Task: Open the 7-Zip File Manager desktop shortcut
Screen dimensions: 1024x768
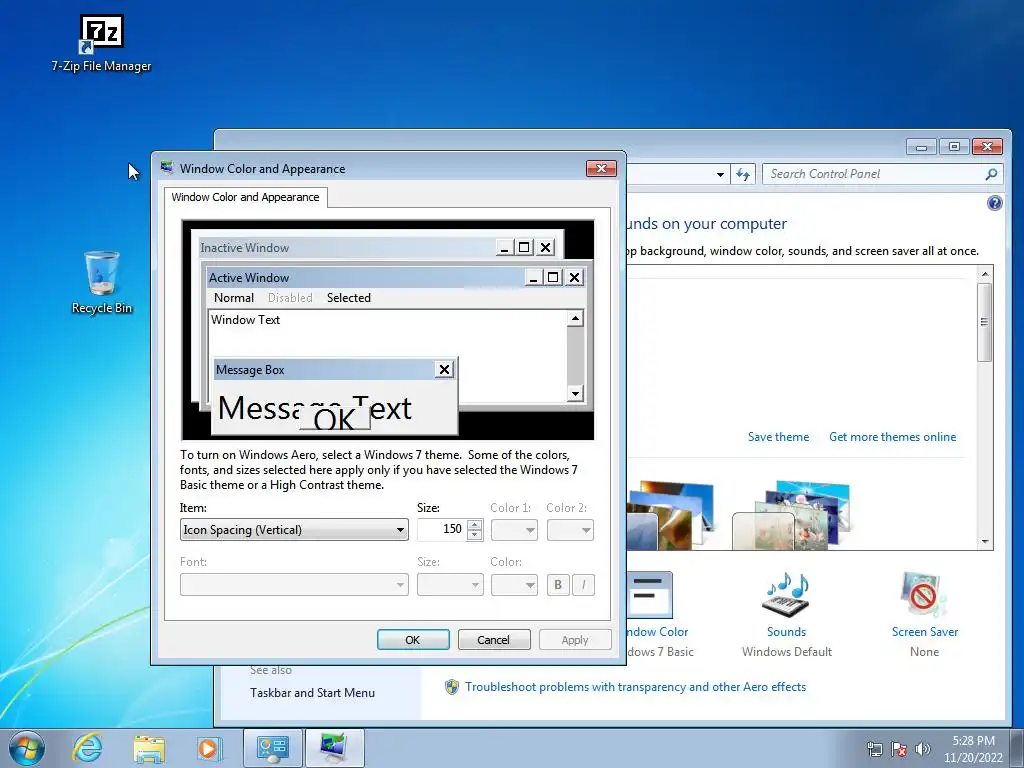Action: (101, 42)
